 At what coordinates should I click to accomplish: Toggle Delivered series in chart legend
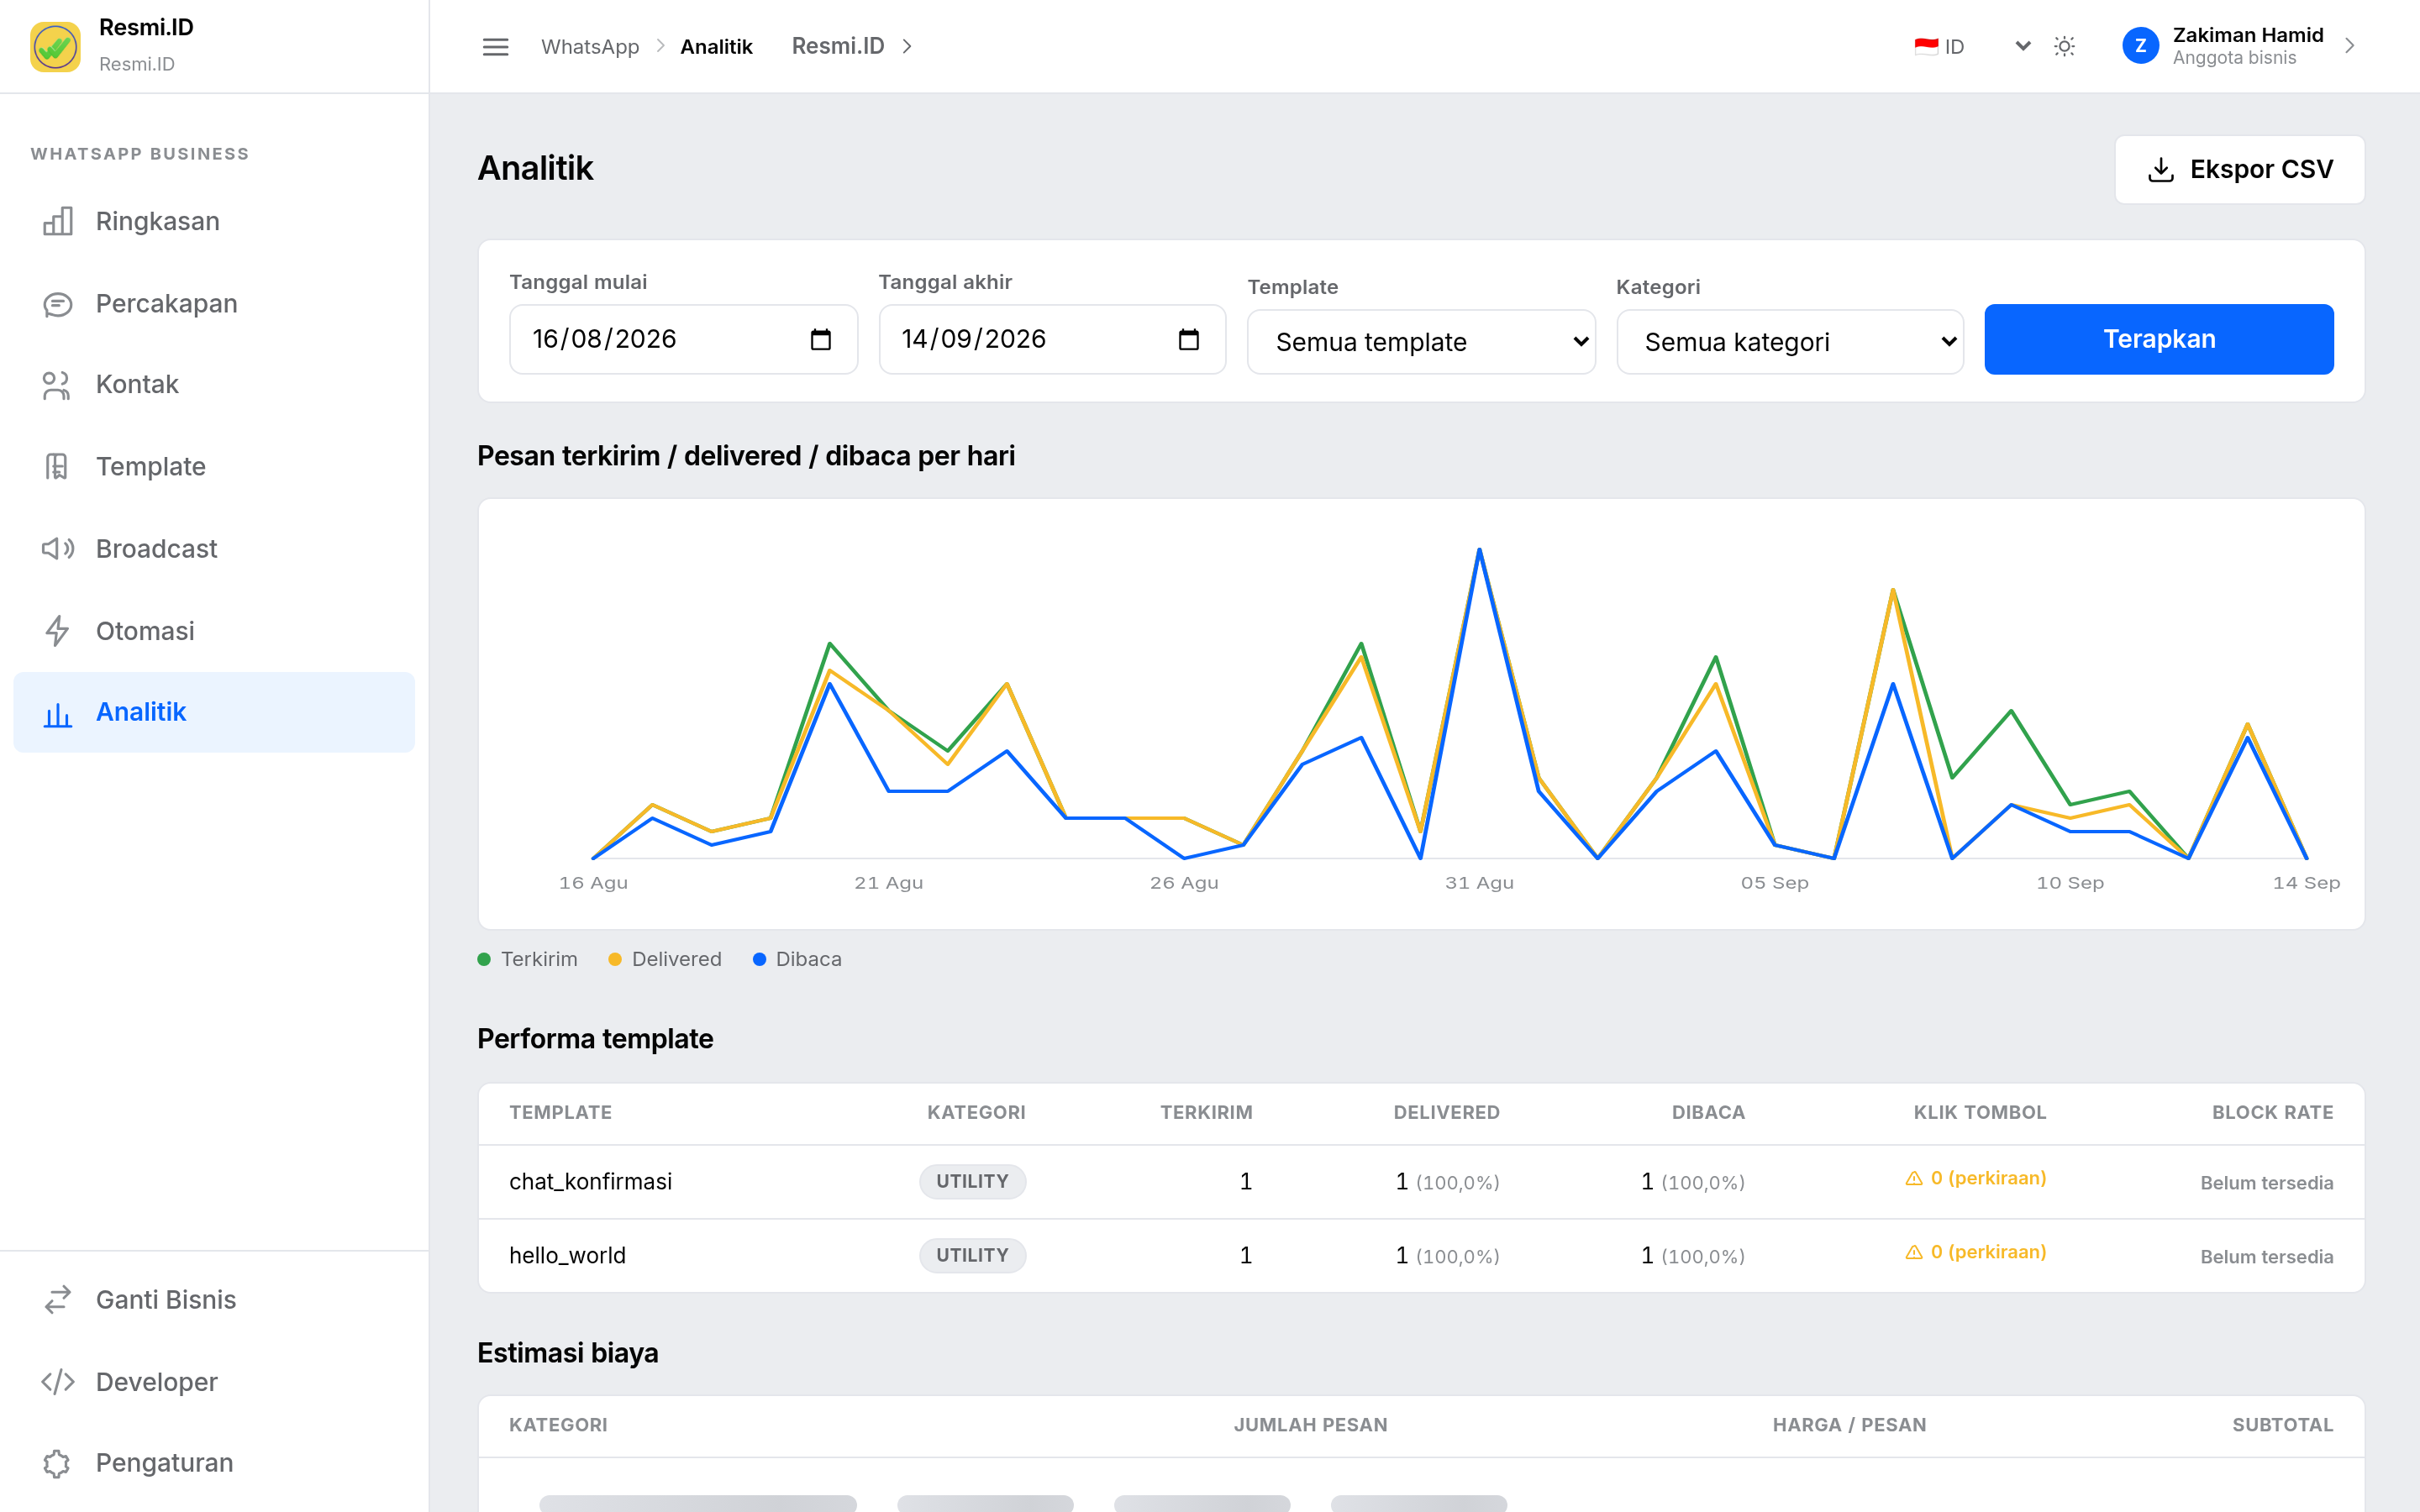click(665, 959)
